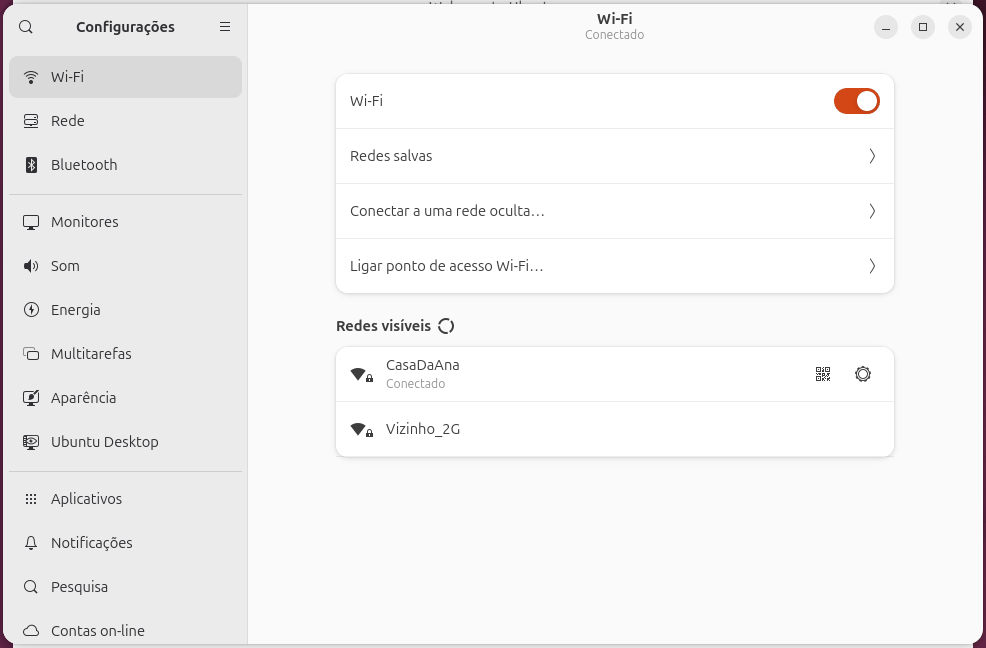Switch to Monitores panel
The image size is (986, 648).
click(x=125, y=222)
